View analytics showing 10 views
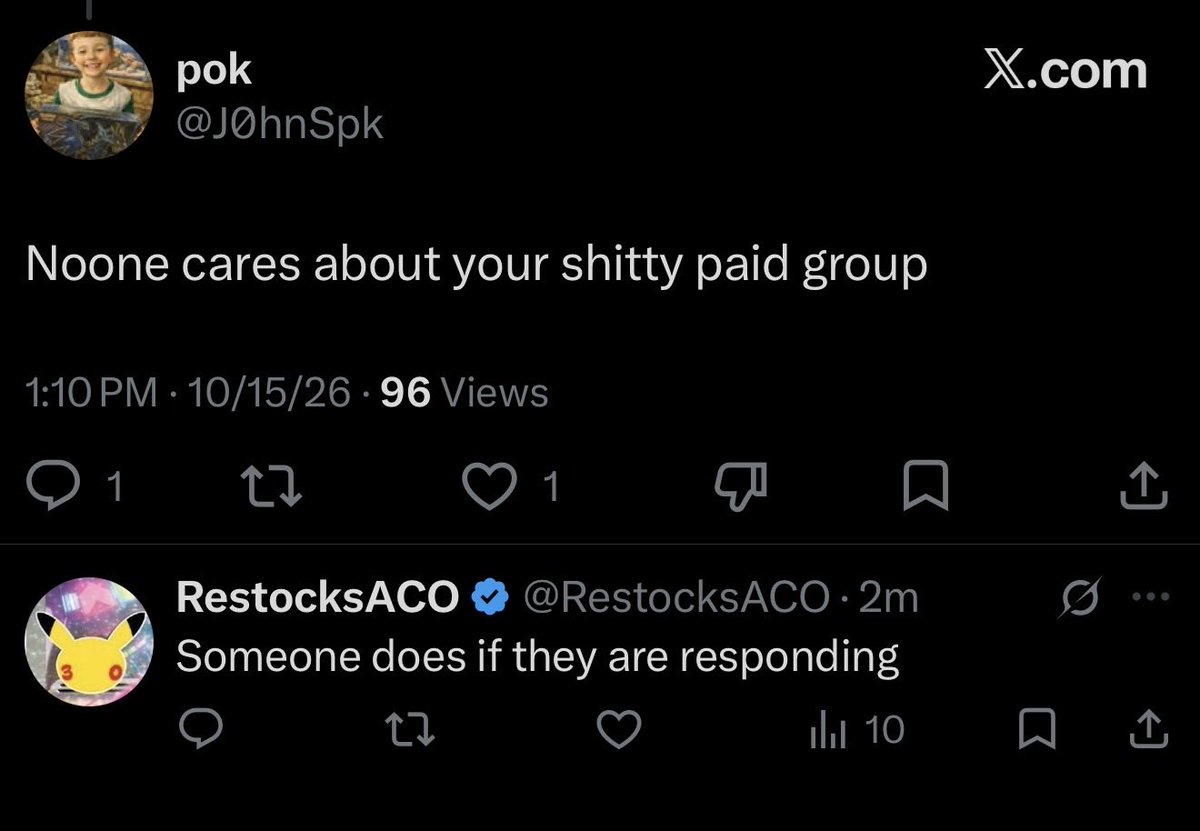This screenshot has height=831, width=1200. point(855,731)
